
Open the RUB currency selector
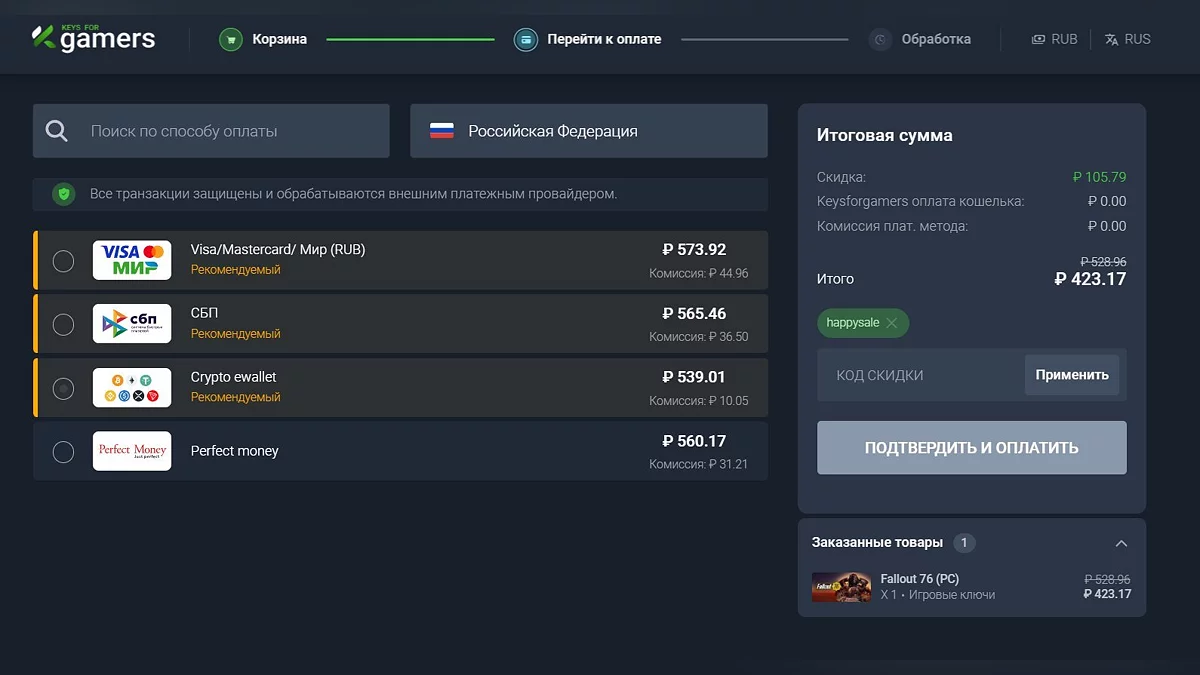1054,39
